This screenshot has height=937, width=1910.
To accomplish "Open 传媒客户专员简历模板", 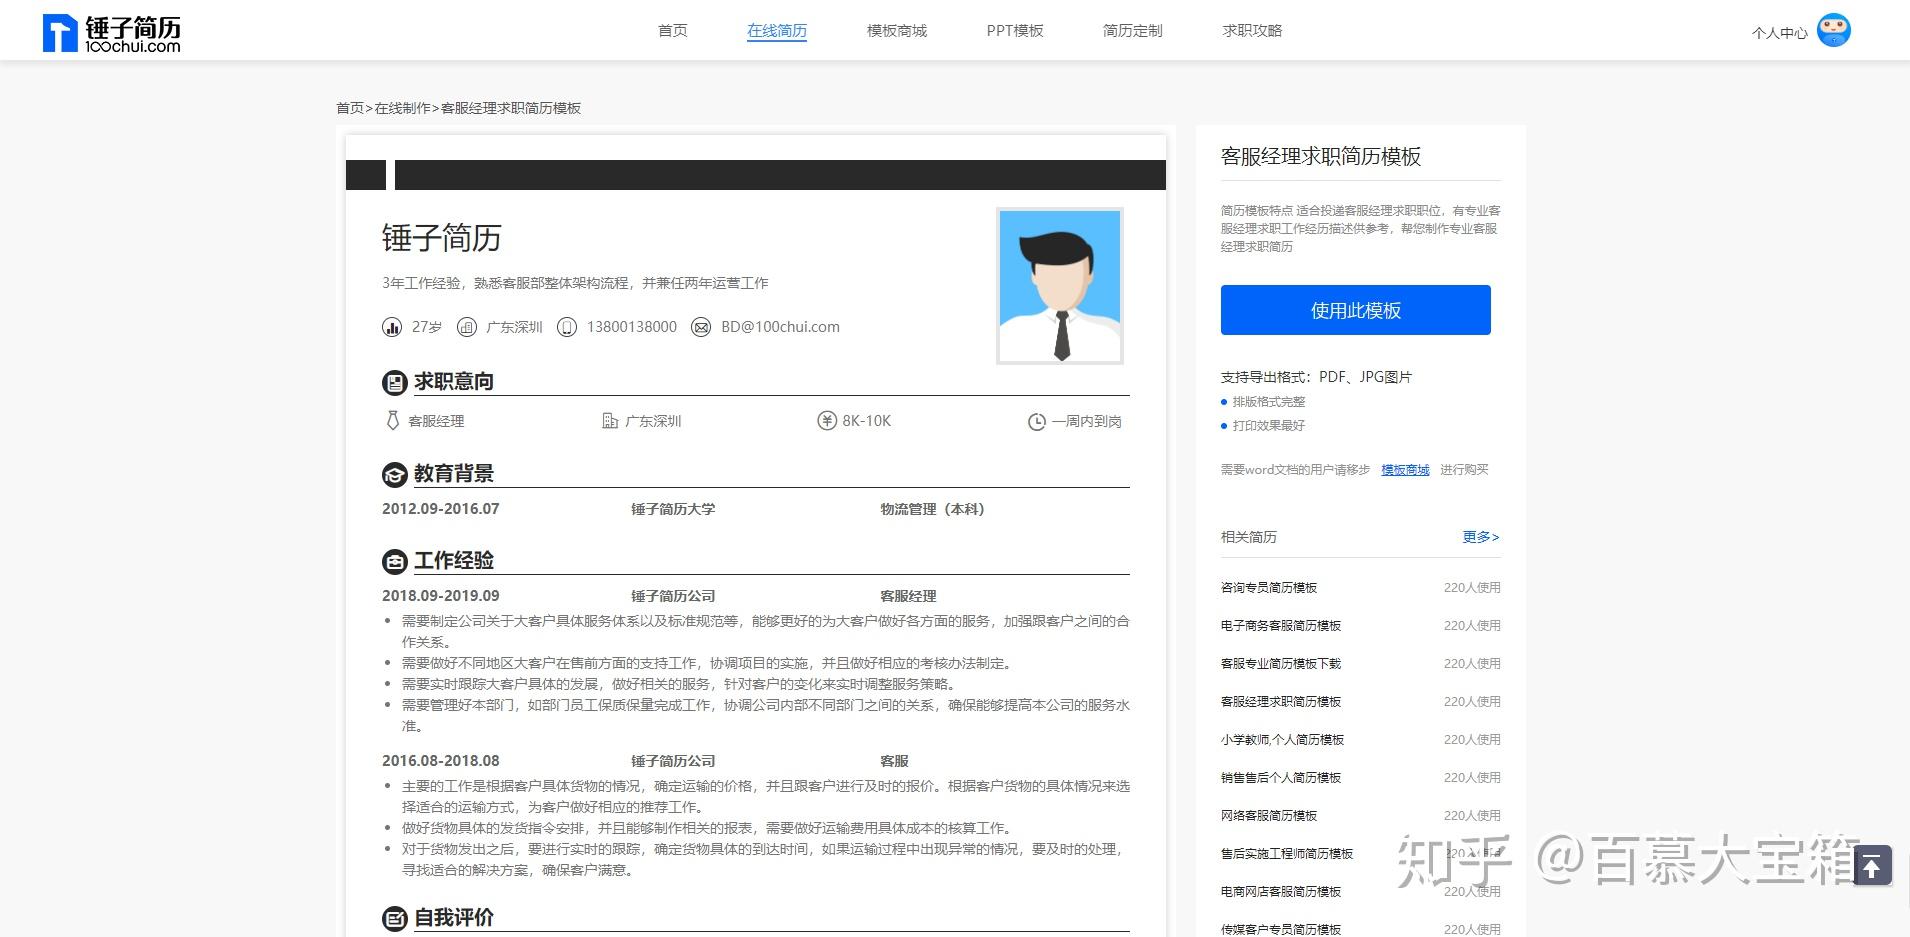I will pyautogui.click(x=1281, y=930).
